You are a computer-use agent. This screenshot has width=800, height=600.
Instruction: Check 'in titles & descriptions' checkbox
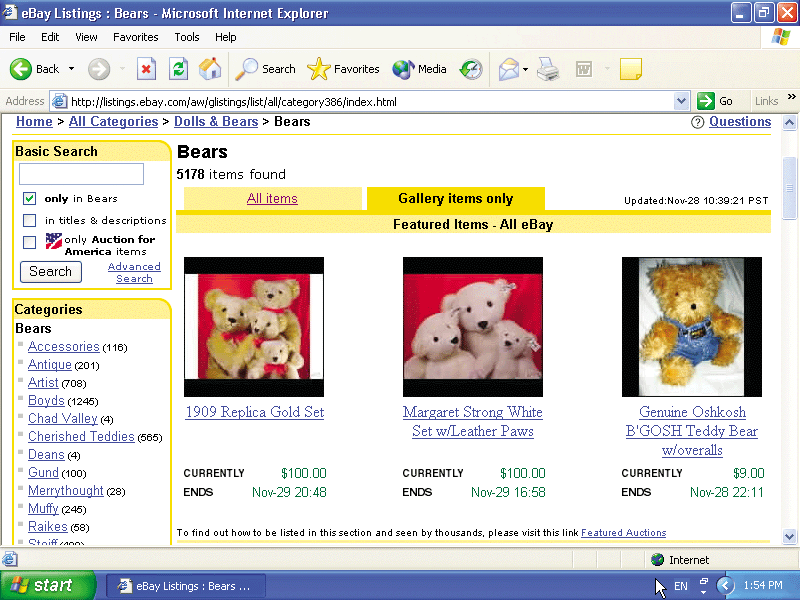(x=30, y=220)
